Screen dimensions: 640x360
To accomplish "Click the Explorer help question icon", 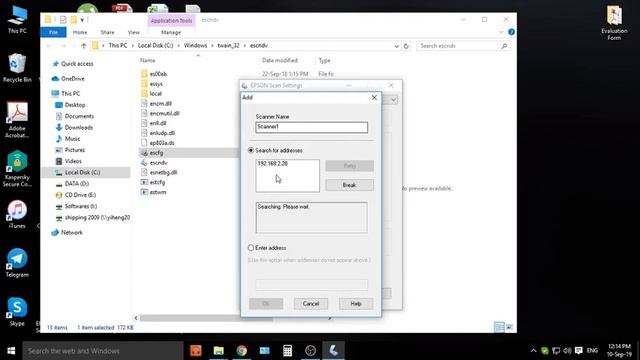I will point(511,32).
